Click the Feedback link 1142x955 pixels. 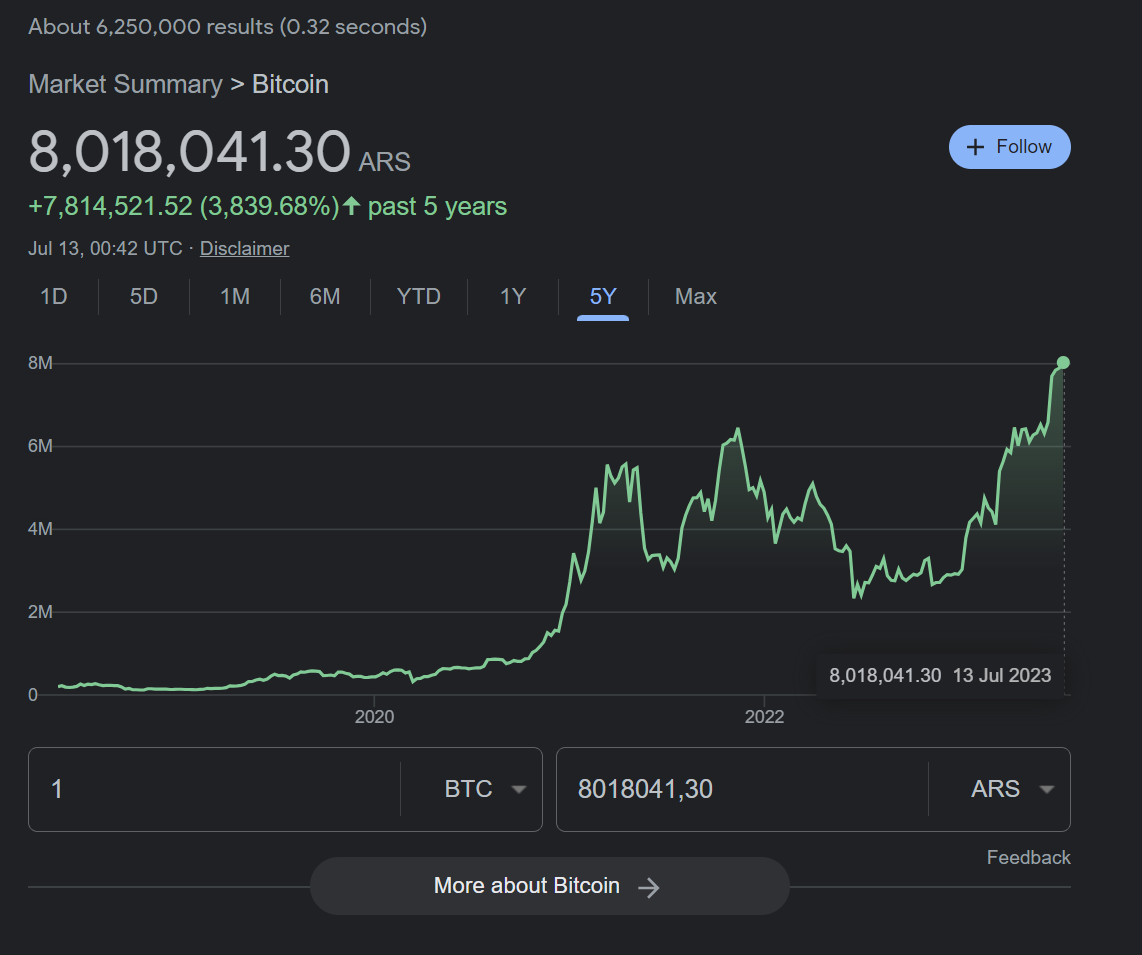(1028, 857)
